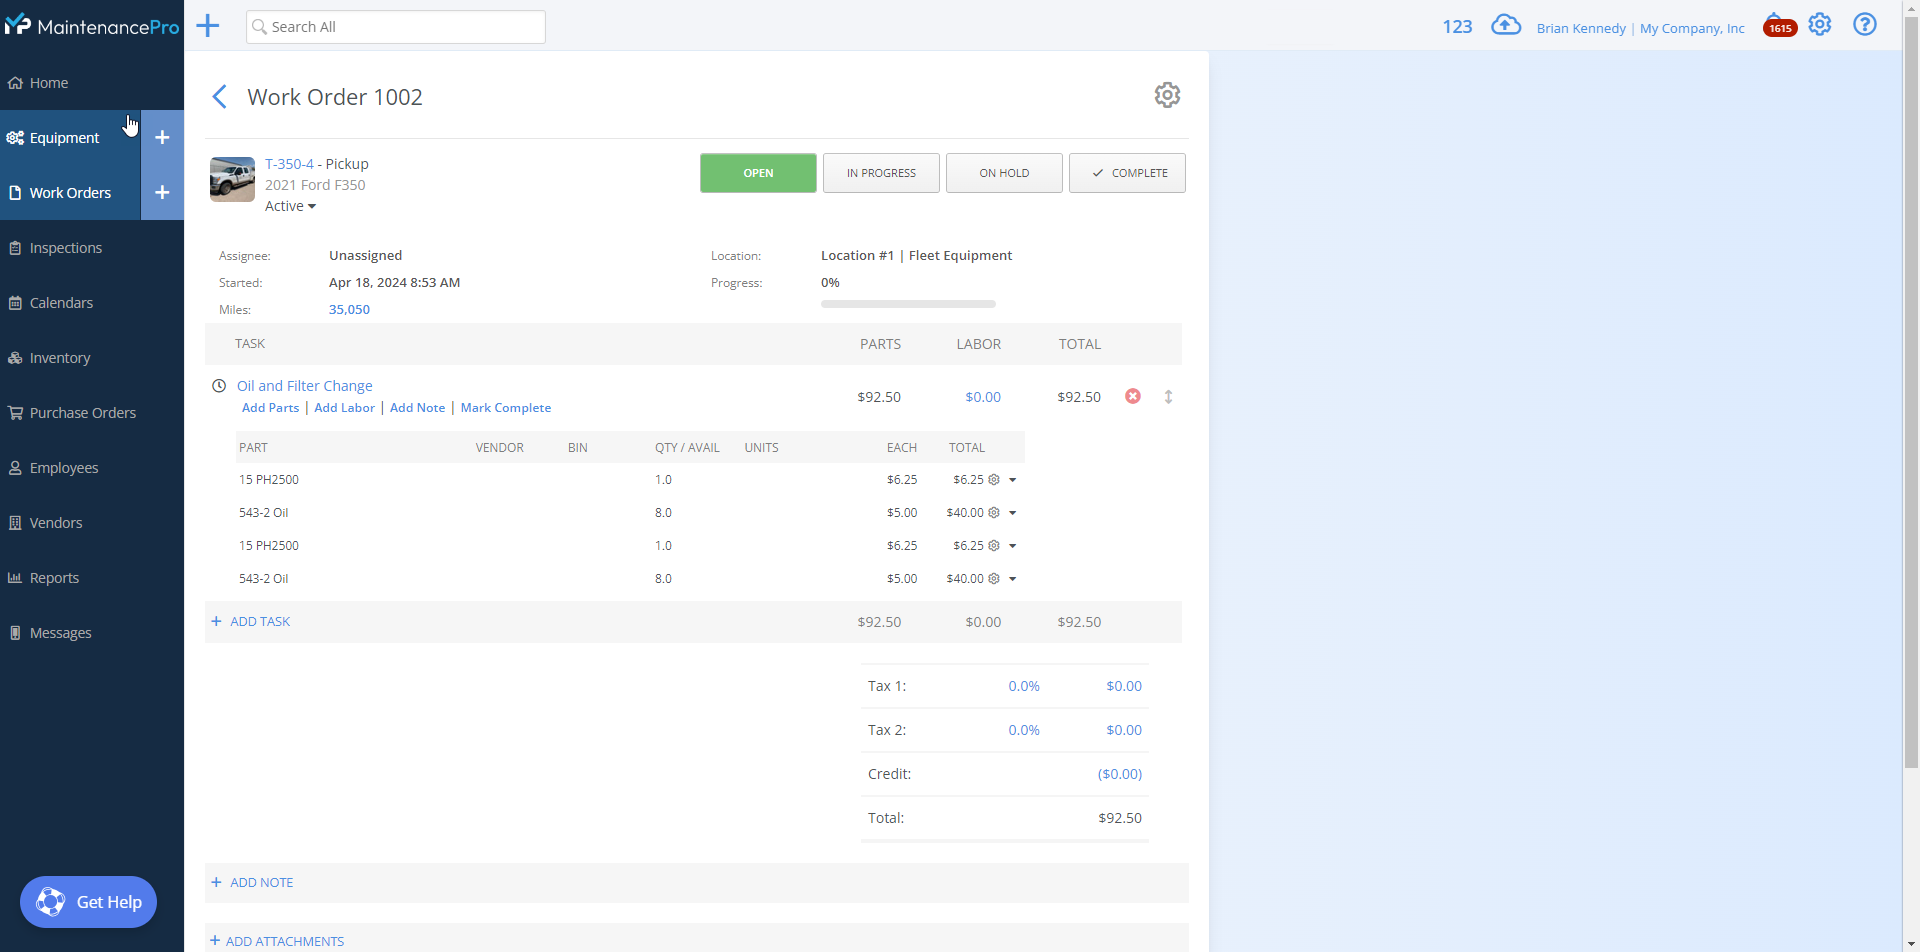Viewport: 1920px width, 952px height.
Task: Mark work order Complete
Action: [x=1127, y=173]
